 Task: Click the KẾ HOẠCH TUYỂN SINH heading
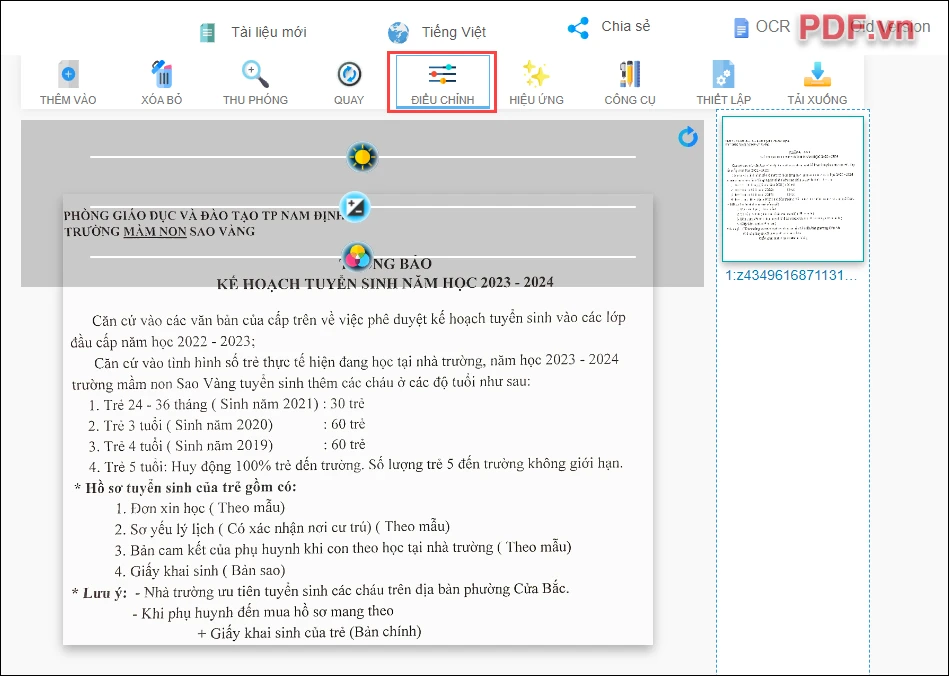click(385, 283)
